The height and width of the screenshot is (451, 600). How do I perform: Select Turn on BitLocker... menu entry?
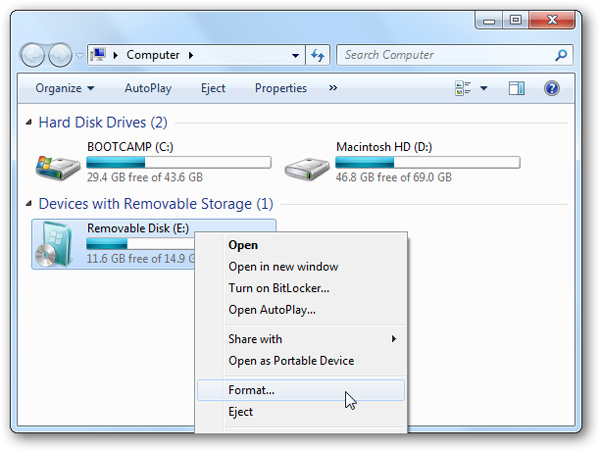(279, 288)
